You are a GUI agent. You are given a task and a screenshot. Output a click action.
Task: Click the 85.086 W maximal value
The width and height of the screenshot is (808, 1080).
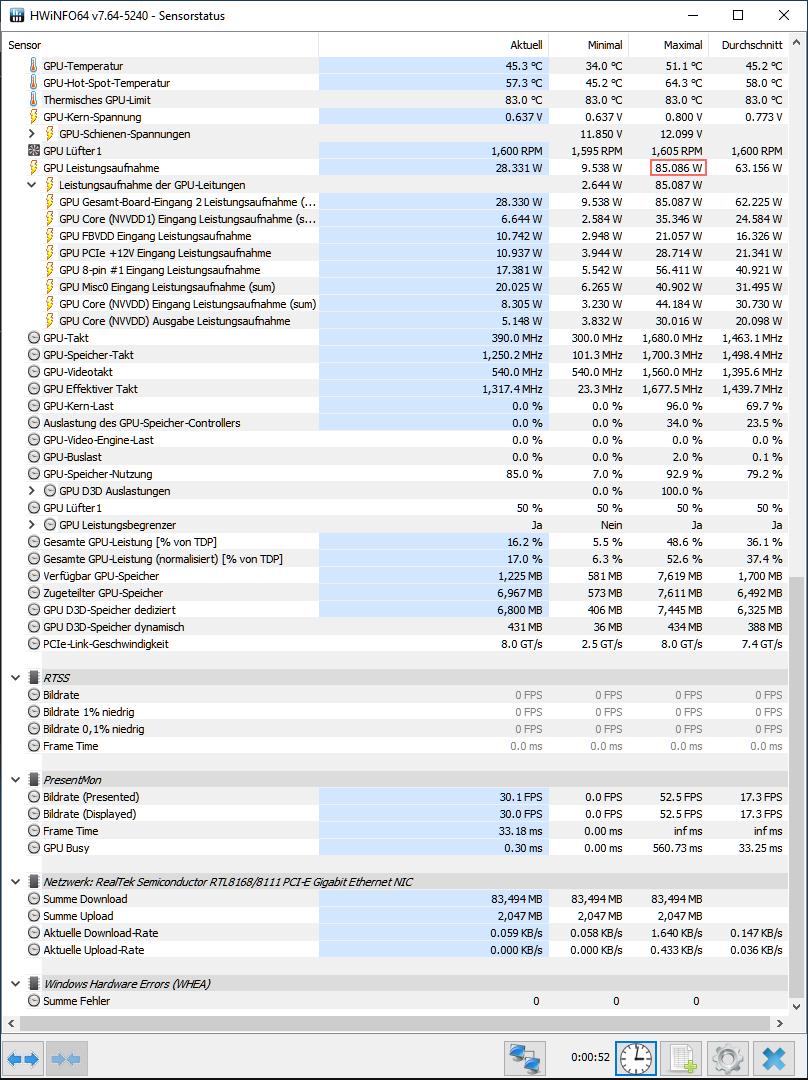tap(678, 168)
